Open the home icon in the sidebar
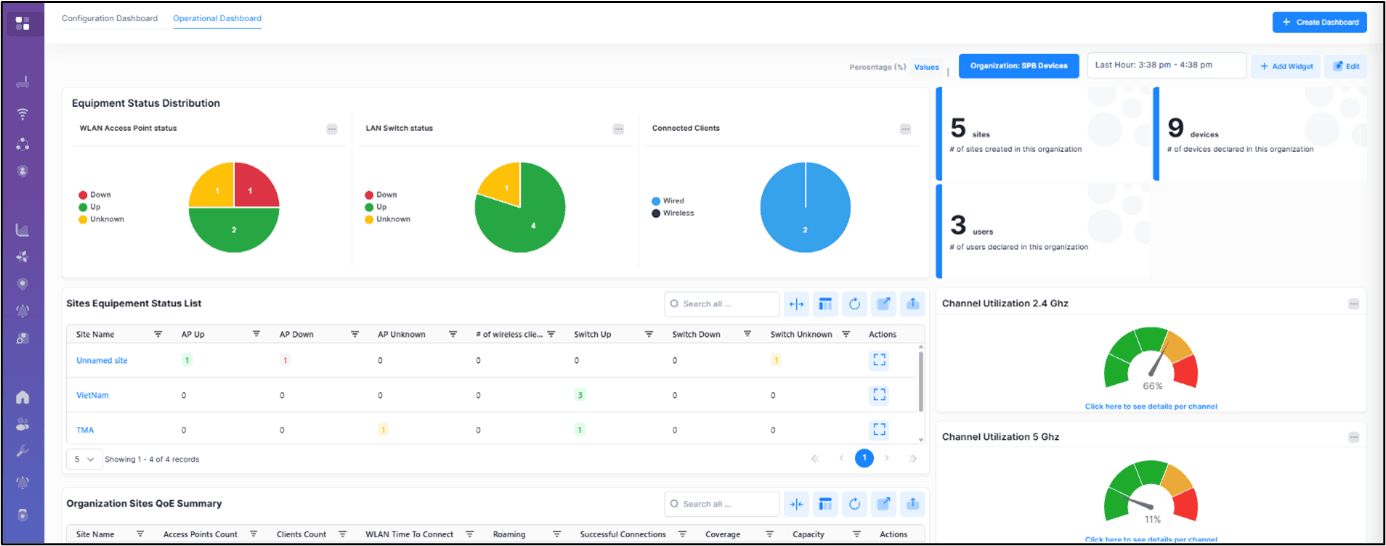 click(x=22, y=397)
